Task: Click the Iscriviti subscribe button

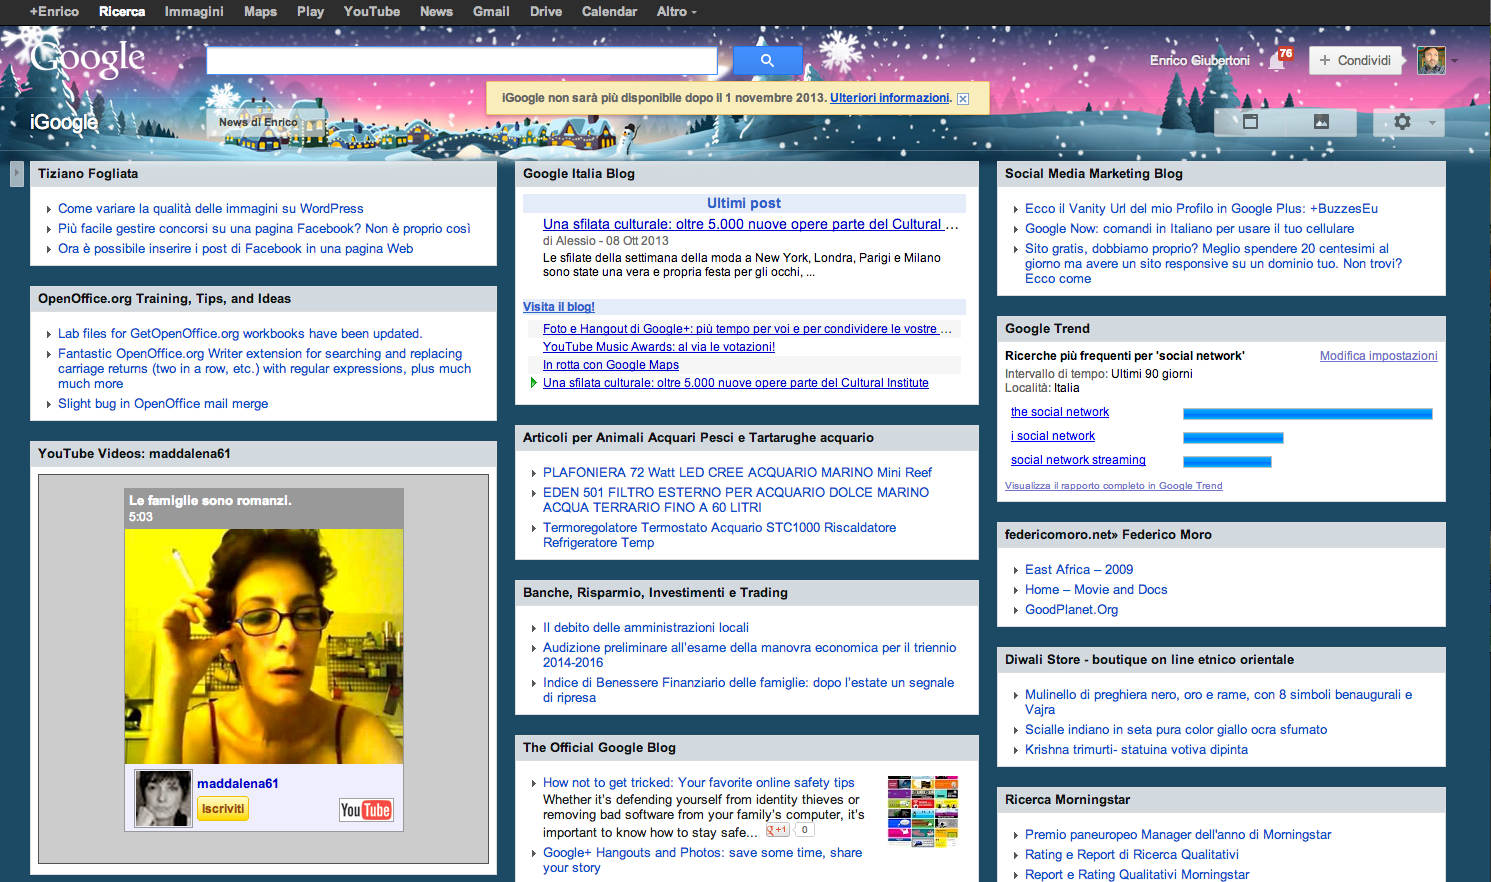Action: pyautogui.click(x=223, y=809)
